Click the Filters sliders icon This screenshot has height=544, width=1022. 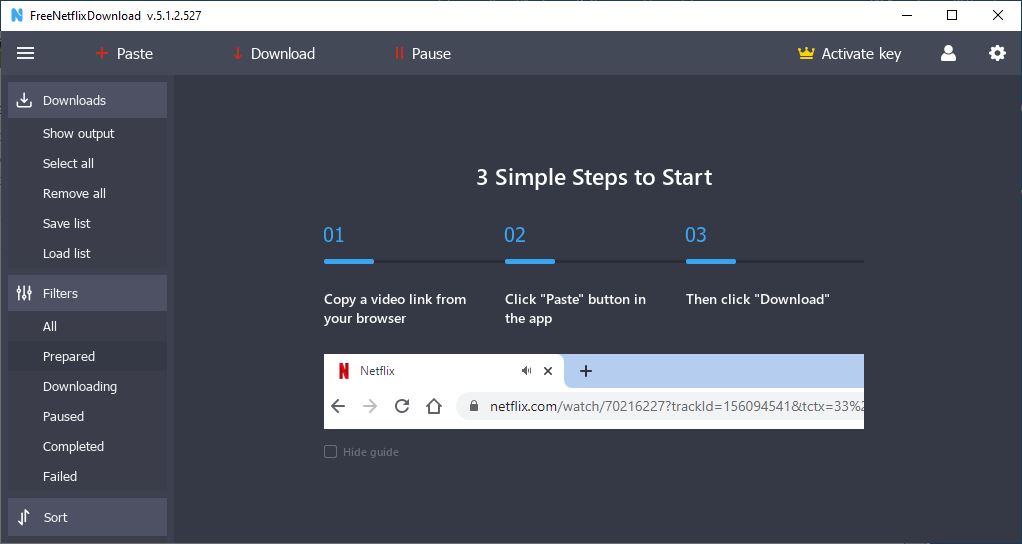pos(24,293)
